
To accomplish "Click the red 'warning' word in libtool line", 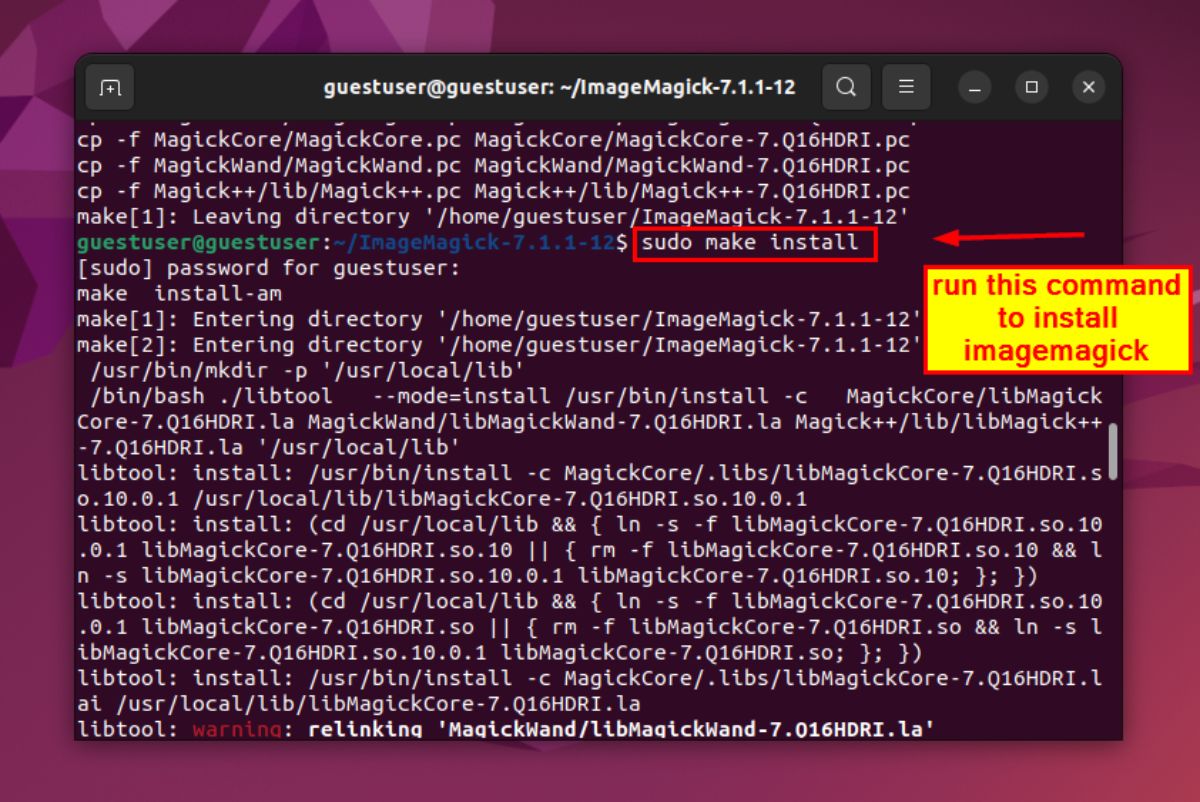I will click(237, 729).
